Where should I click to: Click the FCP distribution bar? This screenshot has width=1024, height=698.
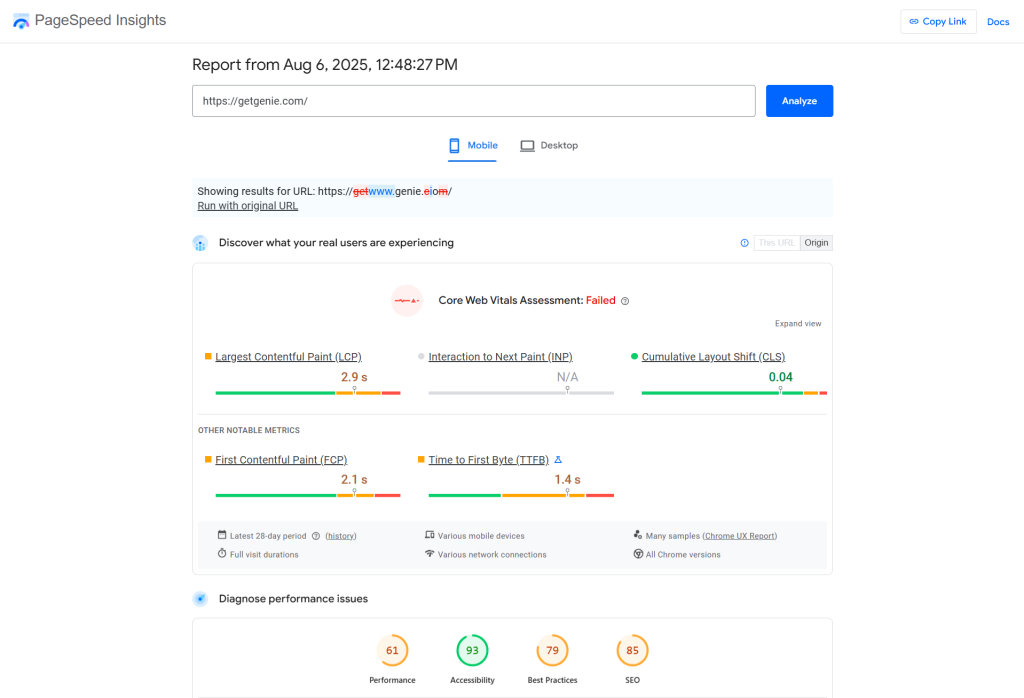click(308, 496)
